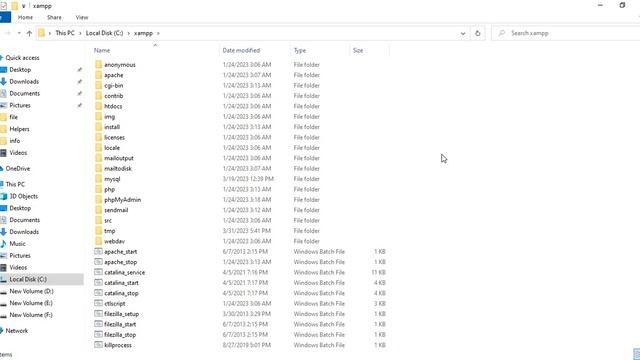
Task: Select New Volume (F:) drive
Action: pos(31,315)
